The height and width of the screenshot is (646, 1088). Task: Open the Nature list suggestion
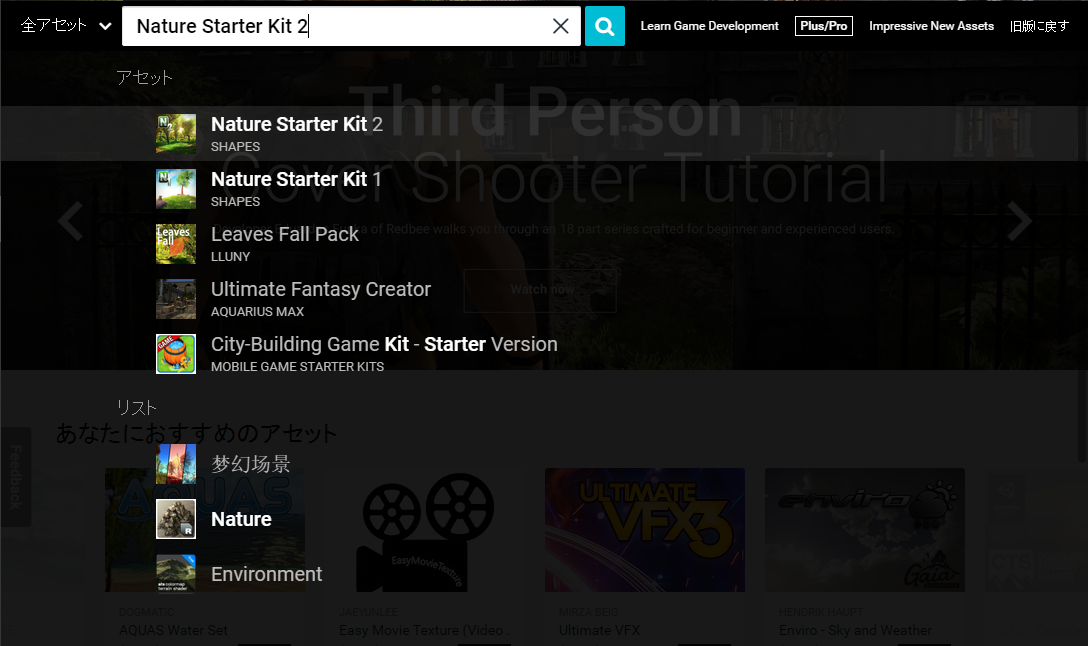tap(241, 519)
